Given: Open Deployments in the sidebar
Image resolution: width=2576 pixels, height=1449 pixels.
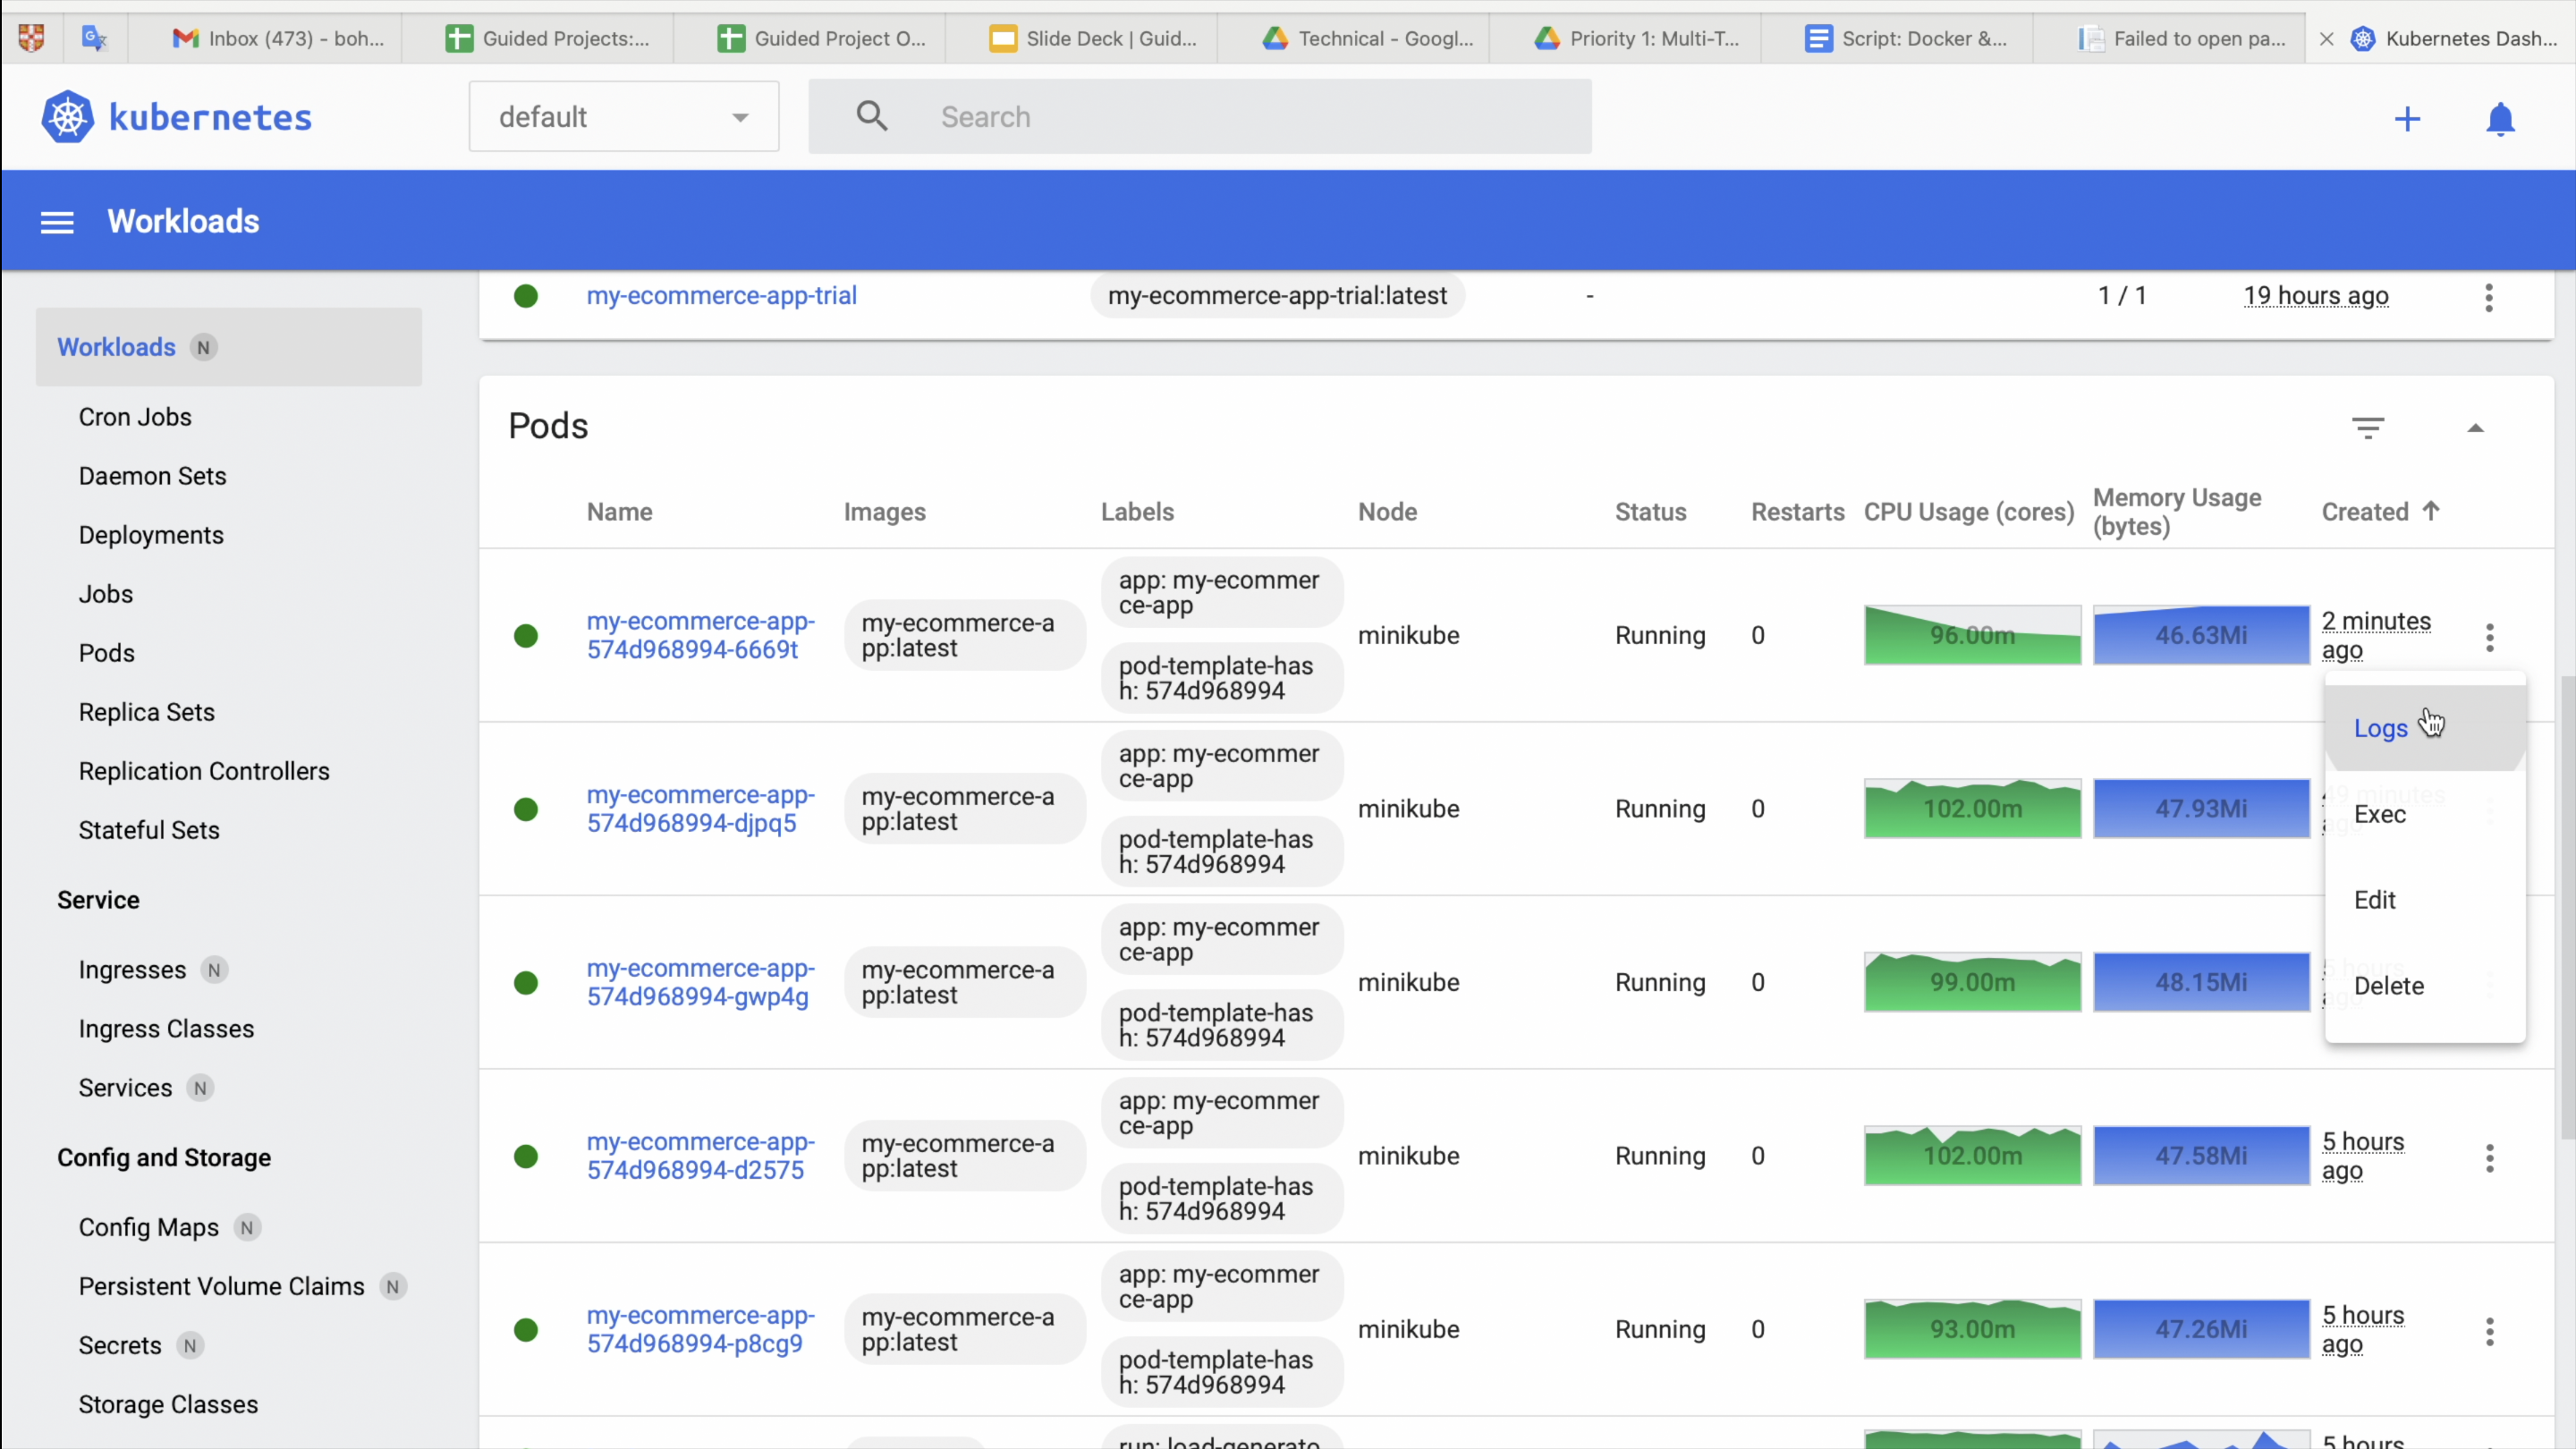Looking at the screenshot, I should pyautogui.click(x=151, y=535).
